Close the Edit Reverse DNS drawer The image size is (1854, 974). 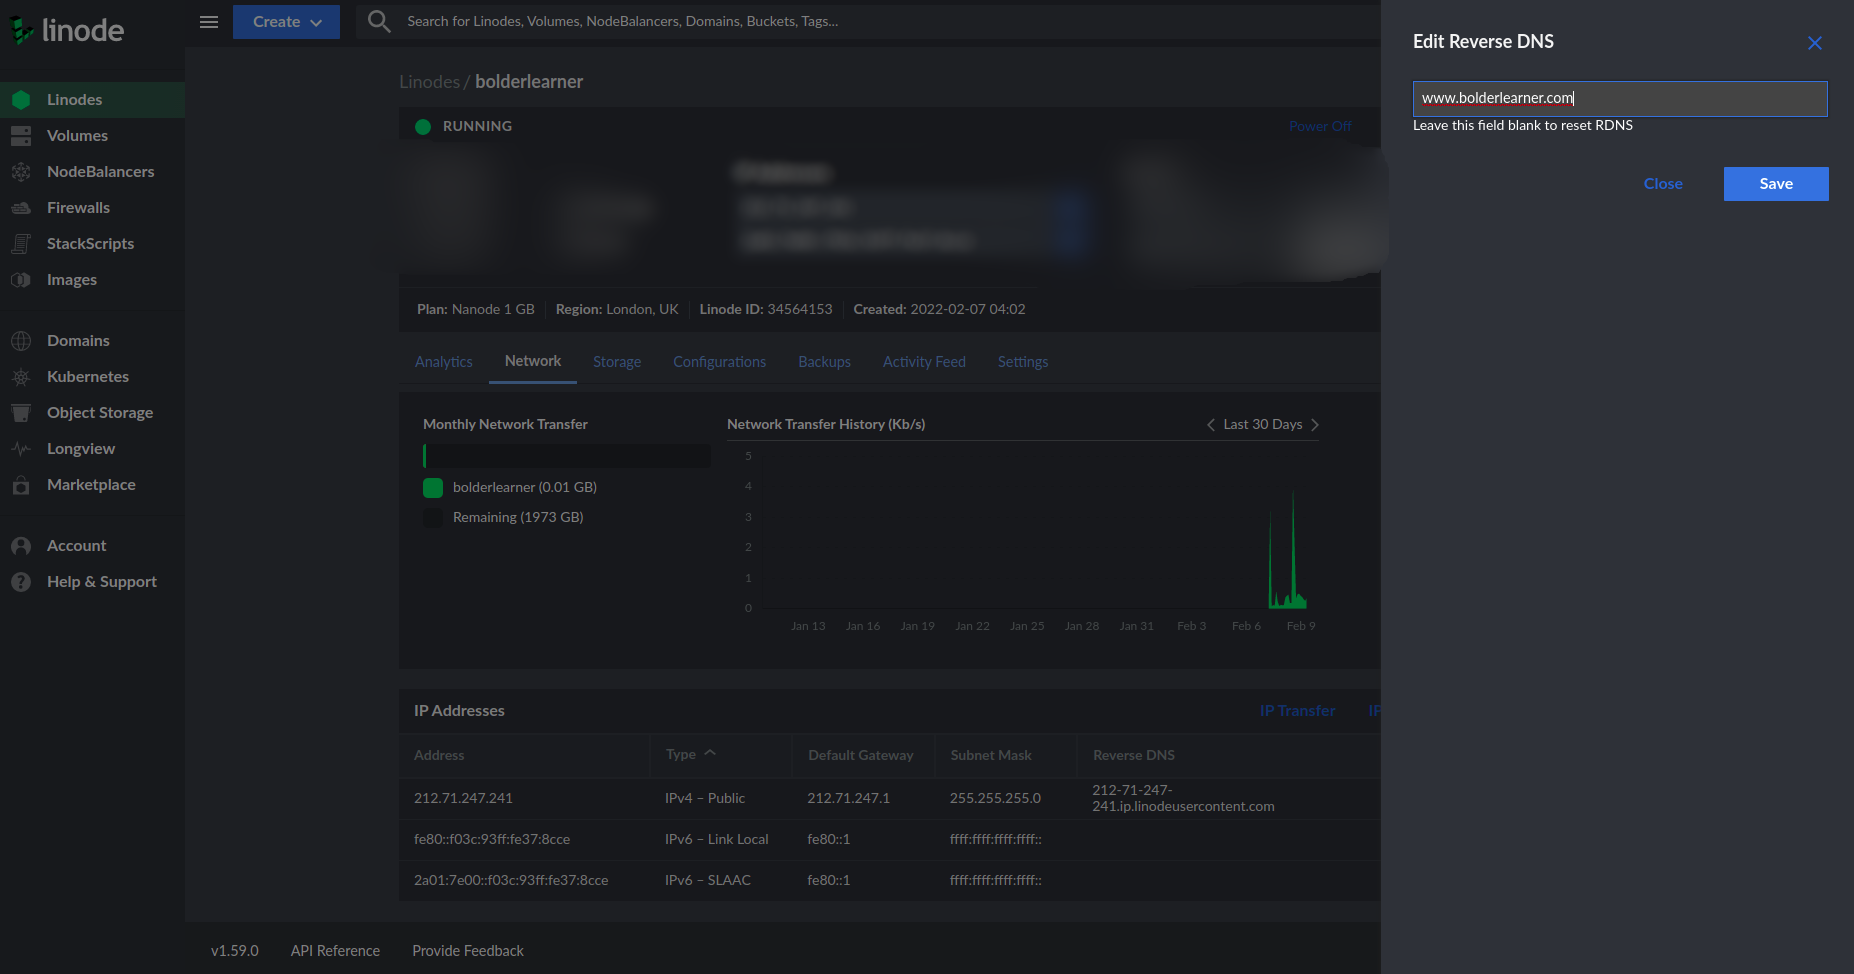[x=1815, y=43]
